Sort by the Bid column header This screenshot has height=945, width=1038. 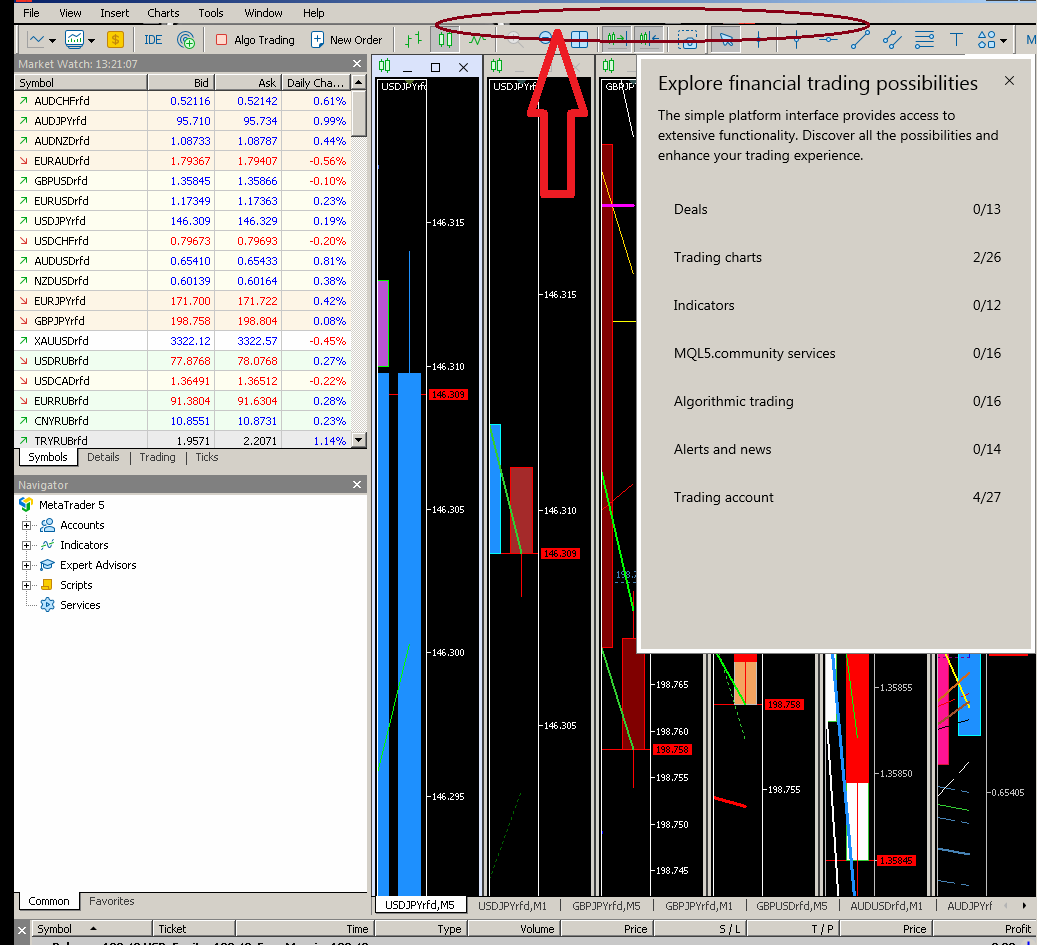[181, 83]
